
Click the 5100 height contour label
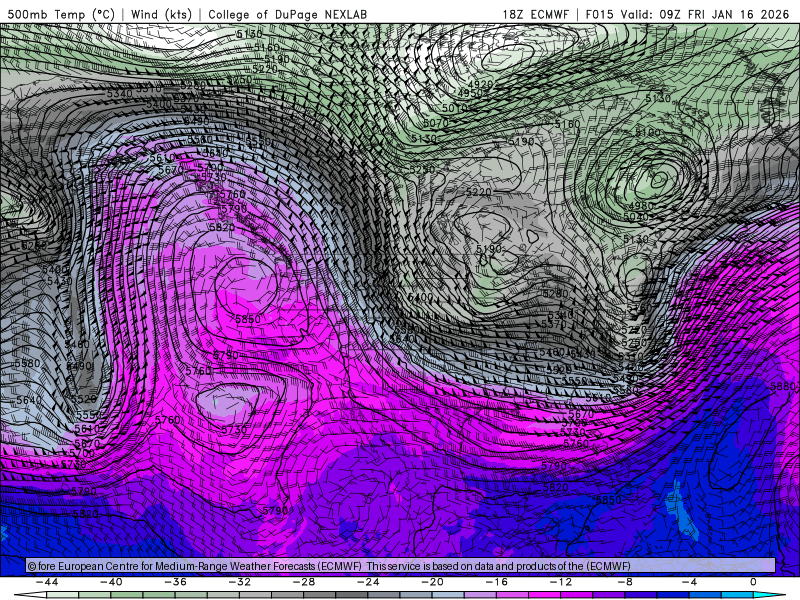pyautogui.click(x=647, y=133)
